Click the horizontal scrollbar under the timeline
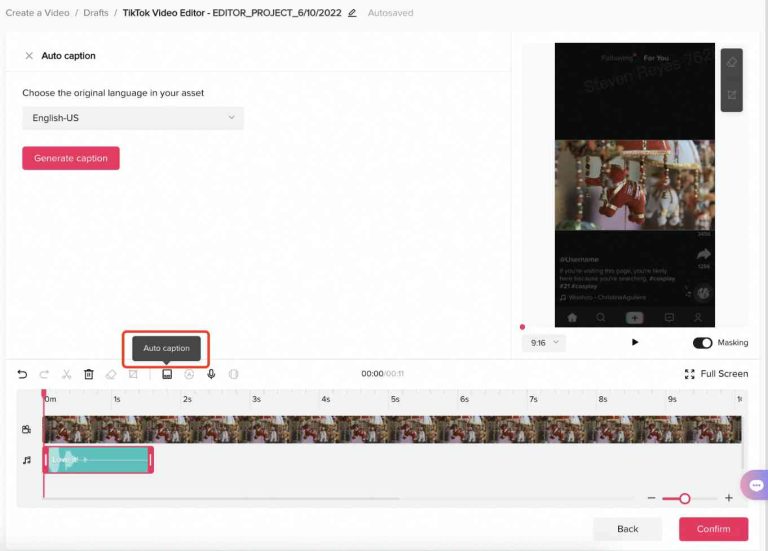The height and width of the screenshot is (551, 768). [221, 499]
